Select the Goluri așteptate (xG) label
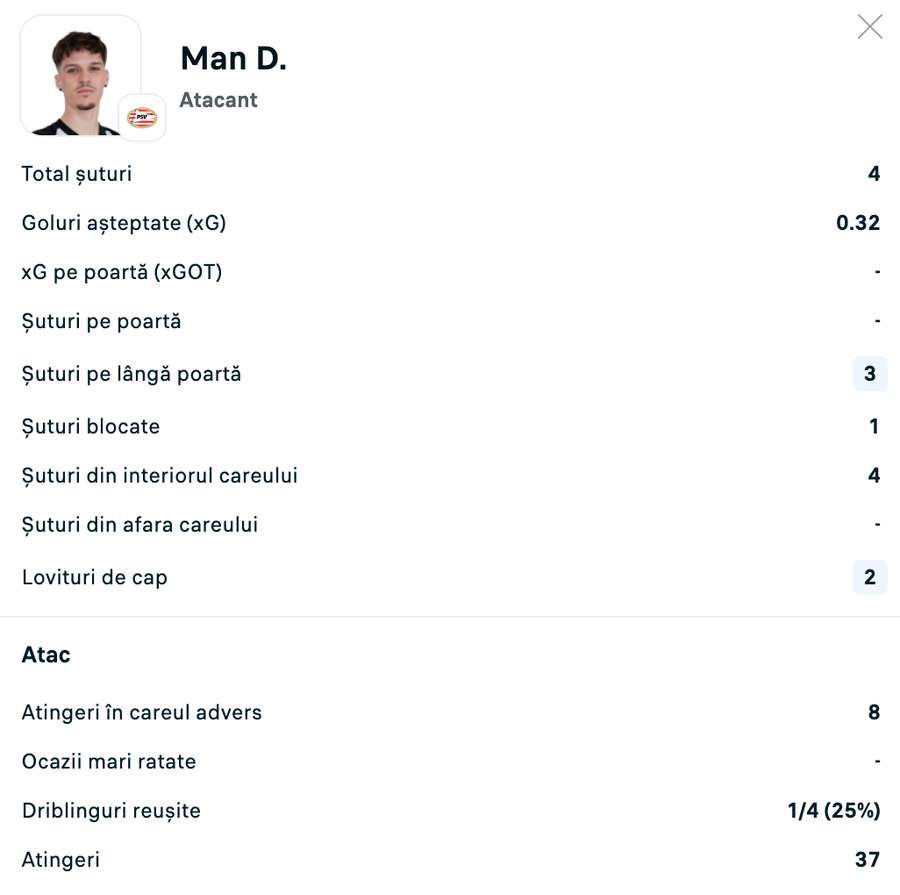 coord(124,223)
